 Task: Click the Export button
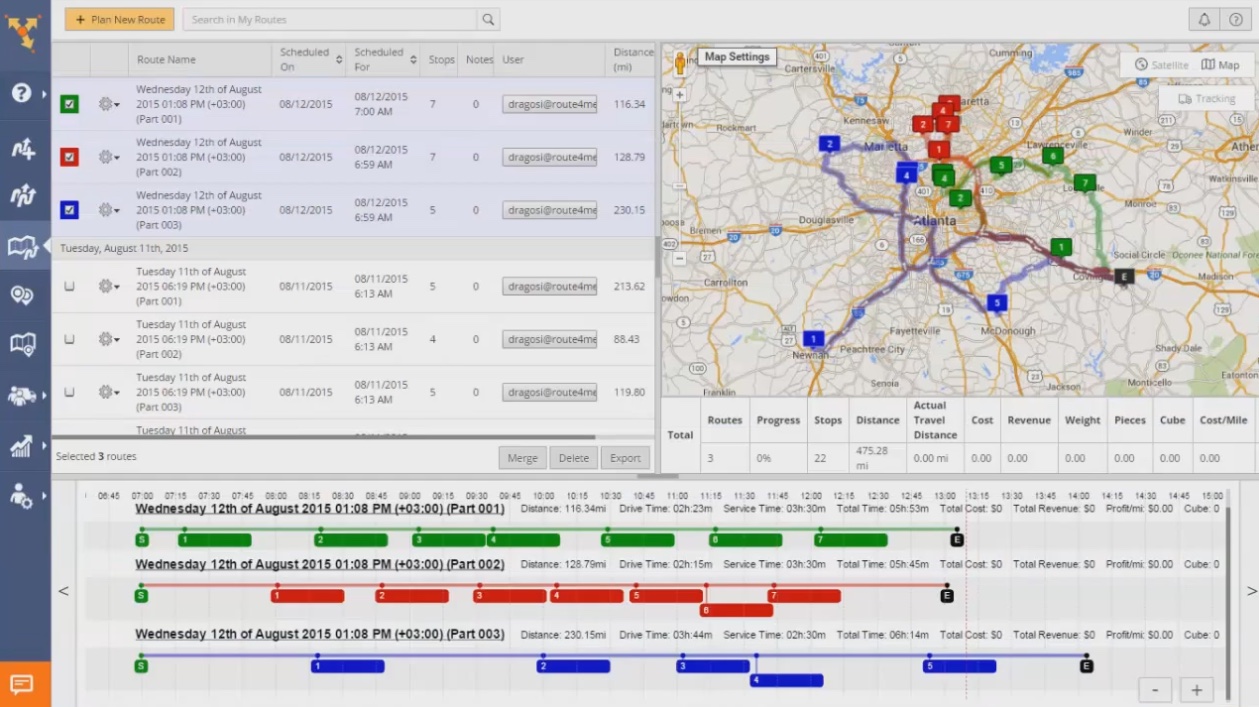coord(624,458)
